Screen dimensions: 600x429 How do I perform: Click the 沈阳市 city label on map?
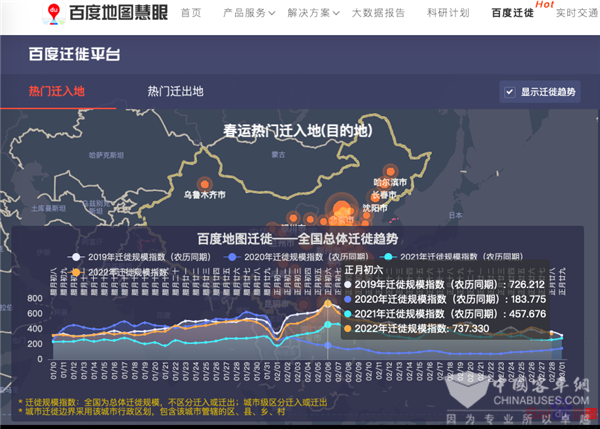point(375,208)
